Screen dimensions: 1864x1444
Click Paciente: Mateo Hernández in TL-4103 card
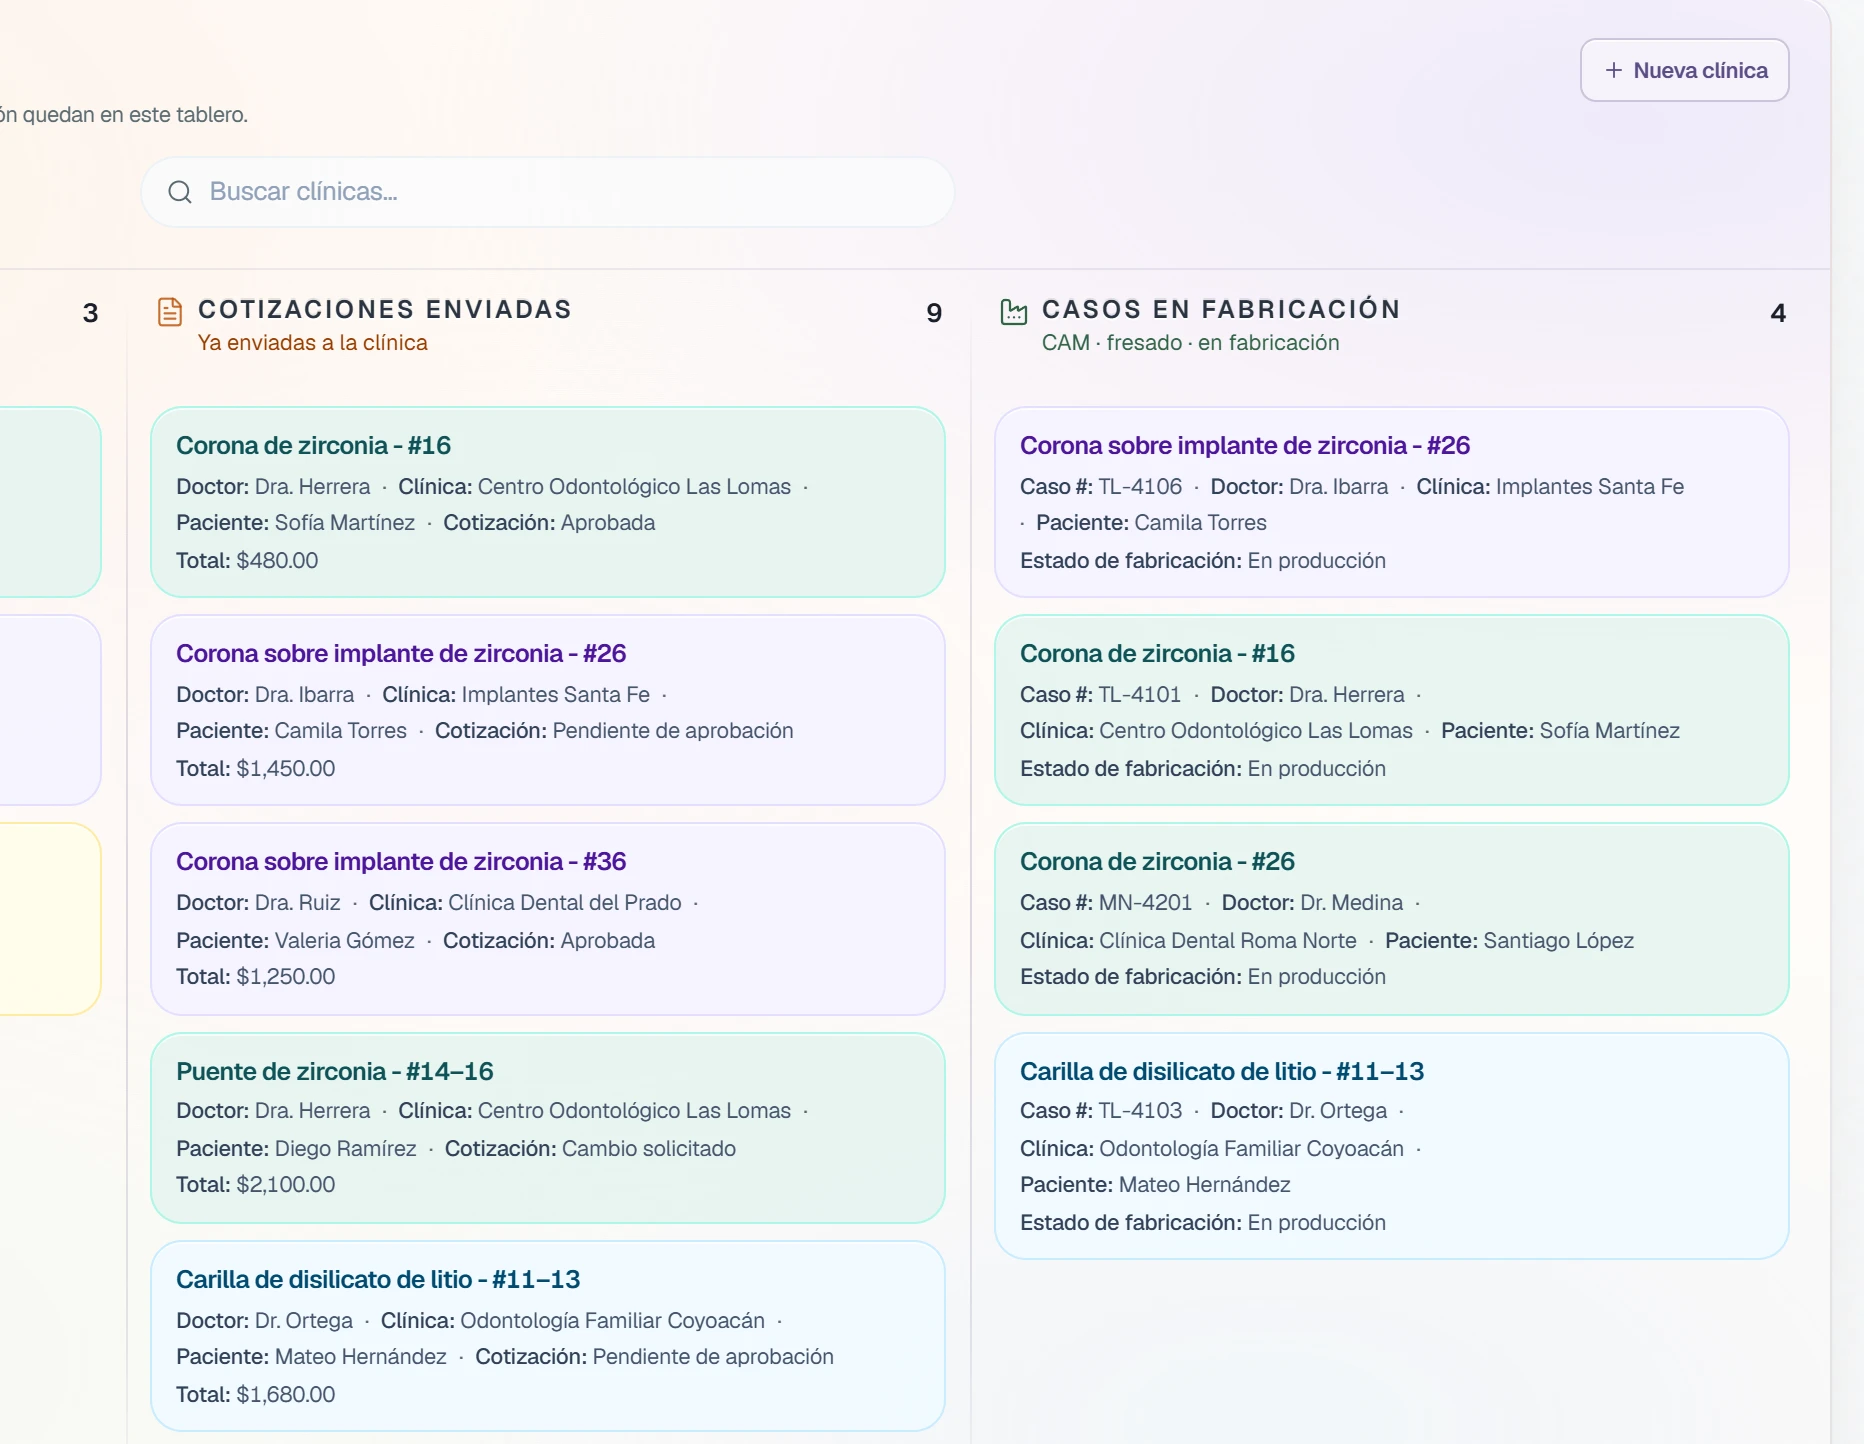pyautogui.click(x=1155, y=1184)
